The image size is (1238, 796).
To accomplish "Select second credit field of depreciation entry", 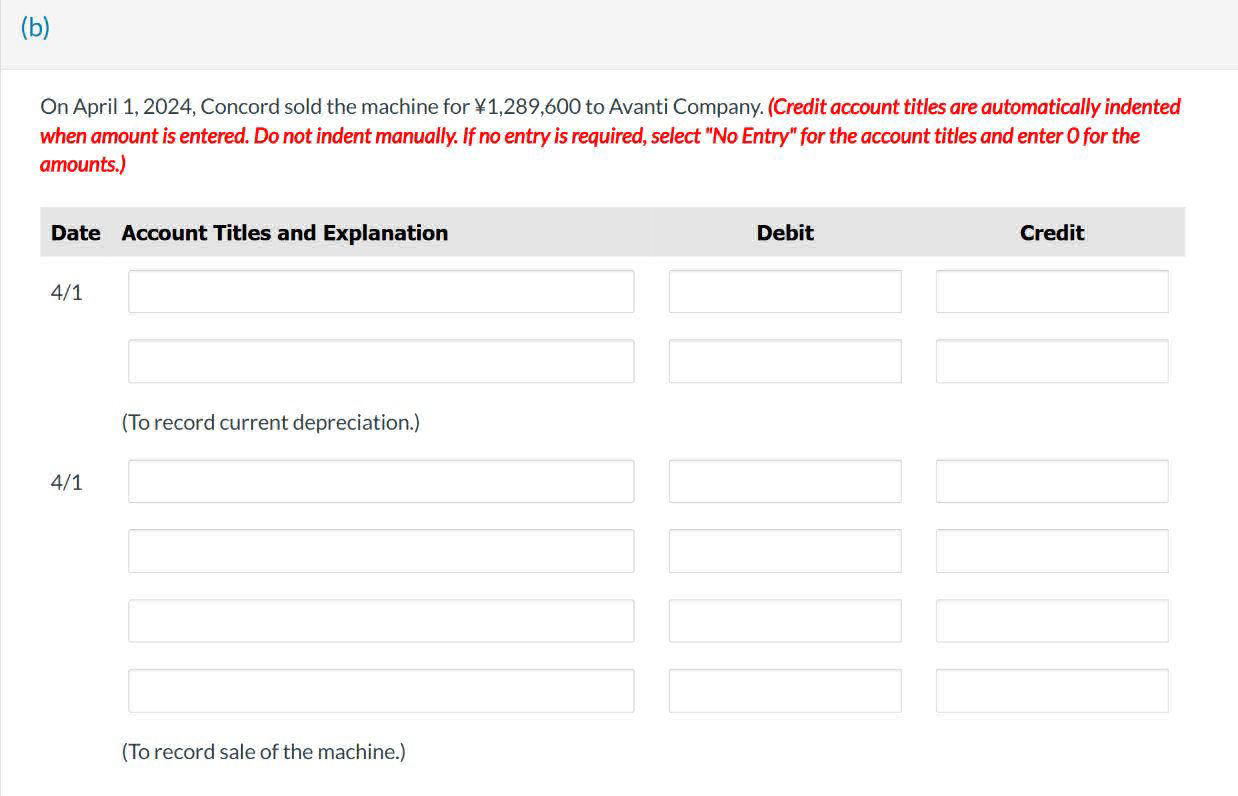I will 1051,361.
